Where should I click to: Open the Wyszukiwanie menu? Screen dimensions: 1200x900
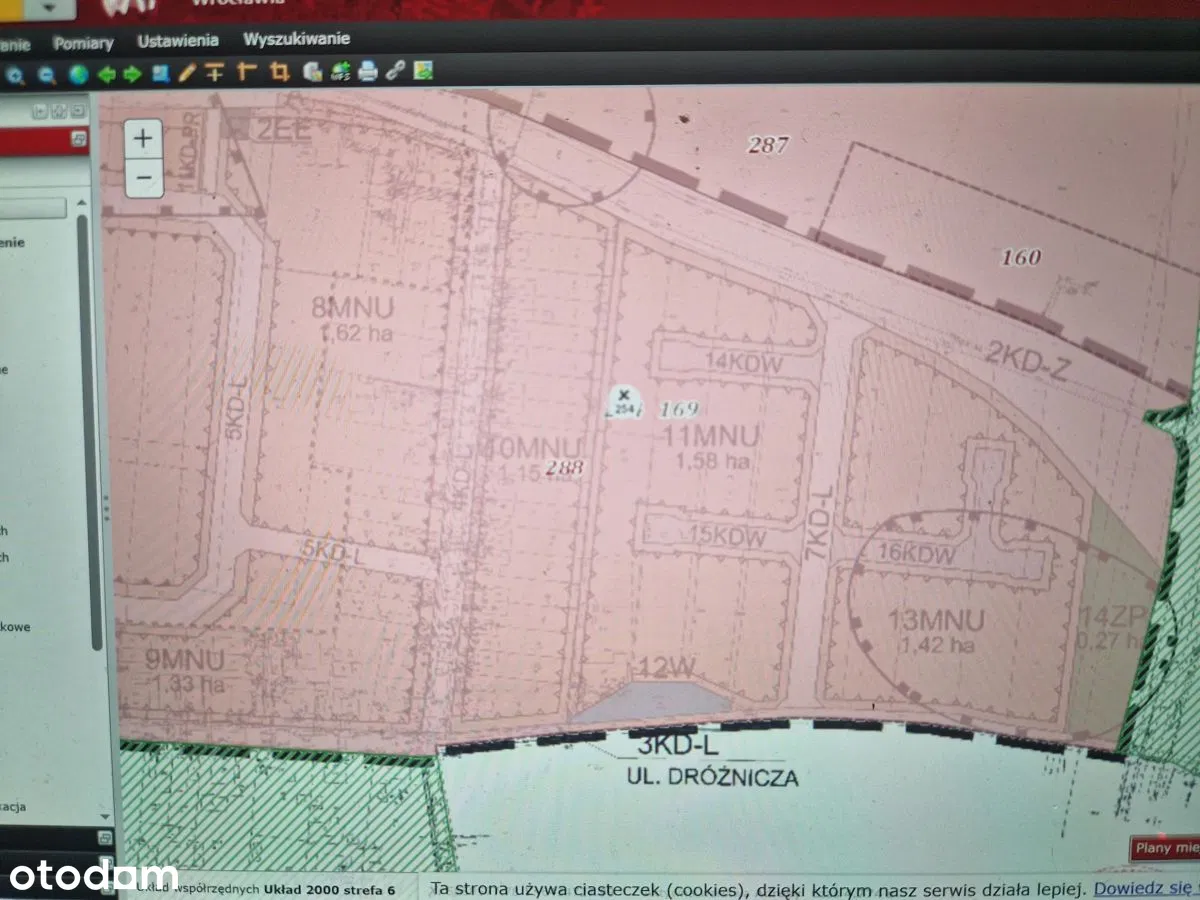pos(296,39)
